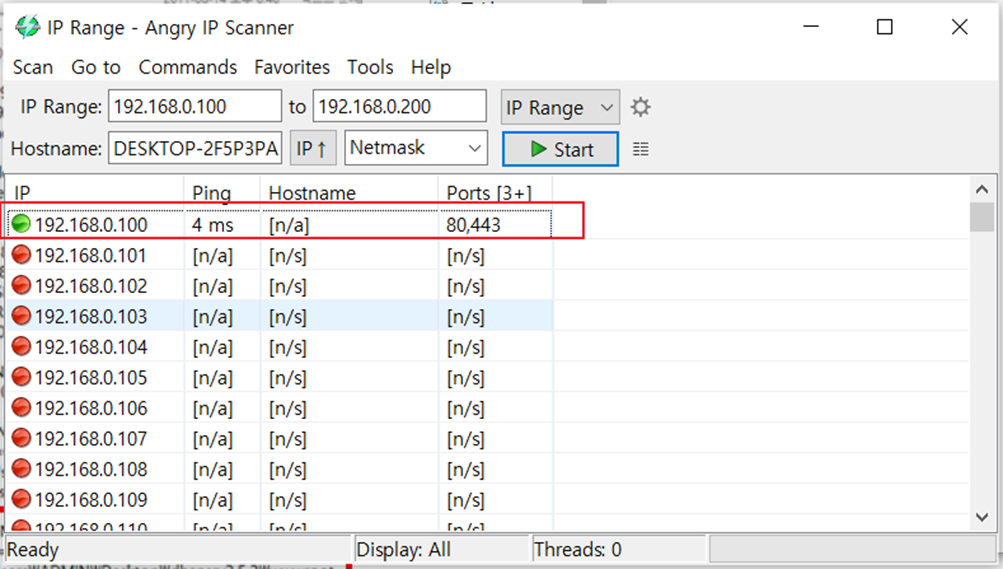Sort by the Hostname column header
Image resolution: width=1003 pixels, height=569 pixels.
click(349, 192)
